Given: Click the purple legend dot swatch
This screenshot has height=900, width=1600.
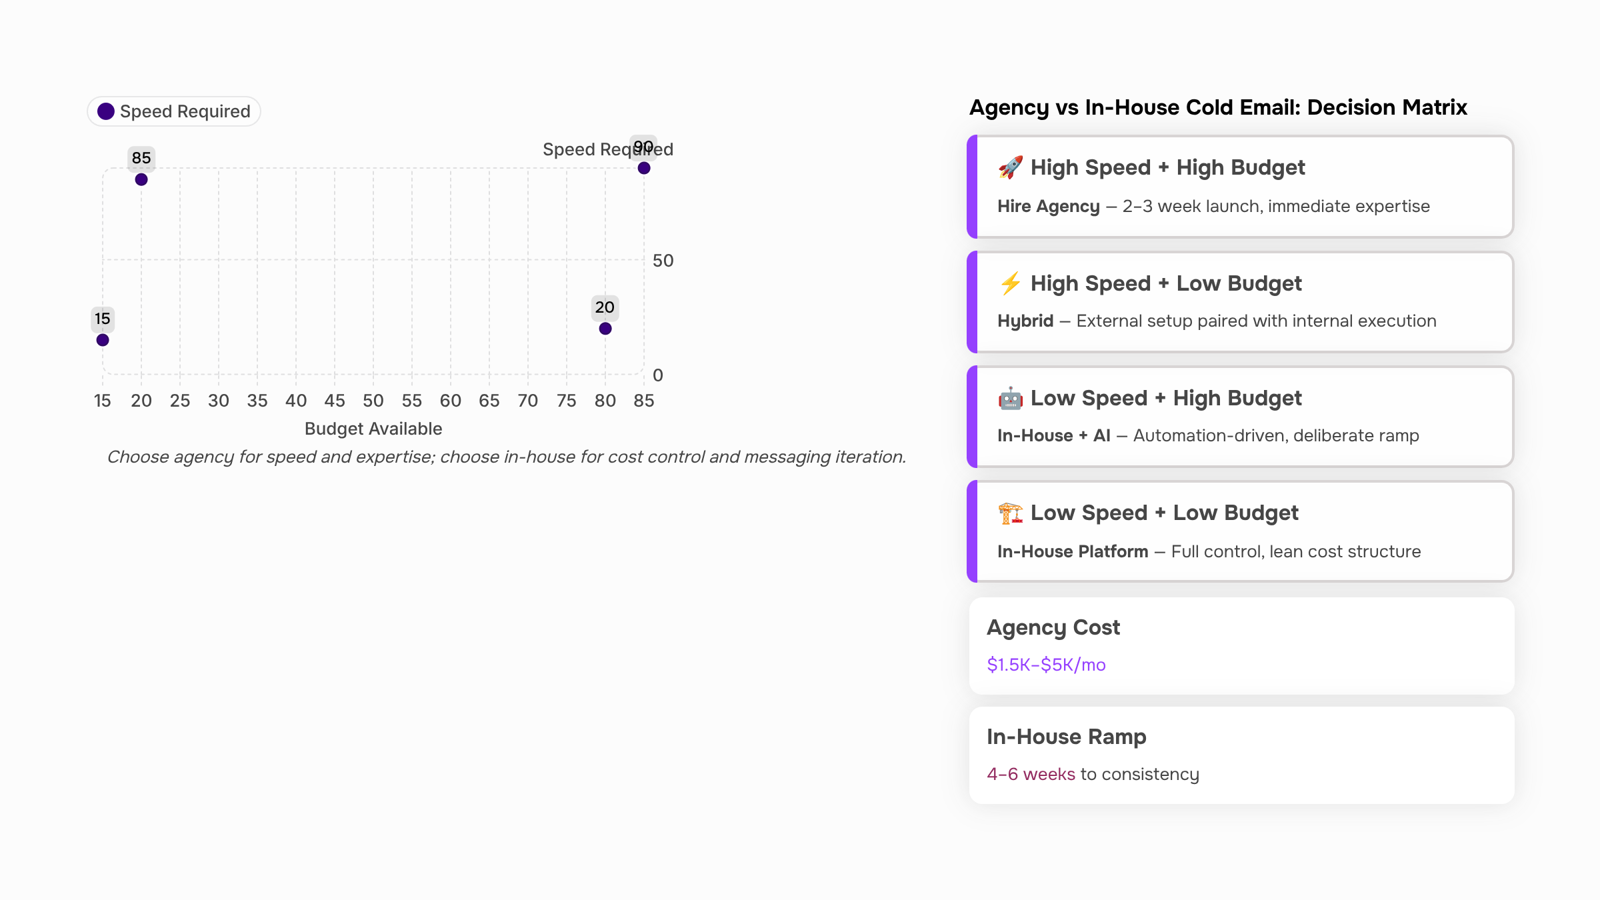Looking at the screenshot, I should click(106, 111).
